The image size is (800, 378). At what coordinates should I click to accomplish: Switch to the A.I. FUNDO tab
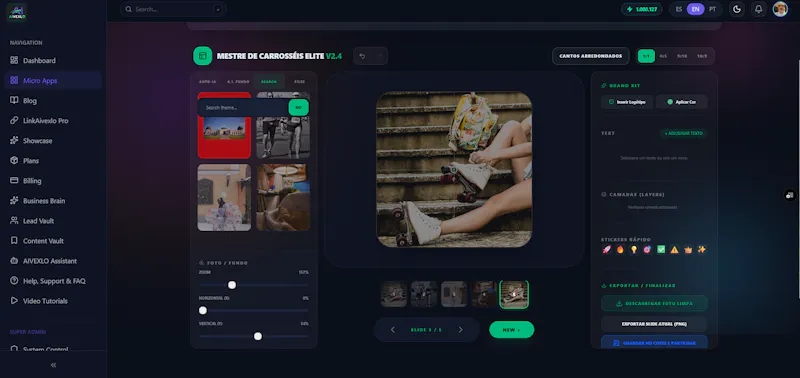pos(238,82)
